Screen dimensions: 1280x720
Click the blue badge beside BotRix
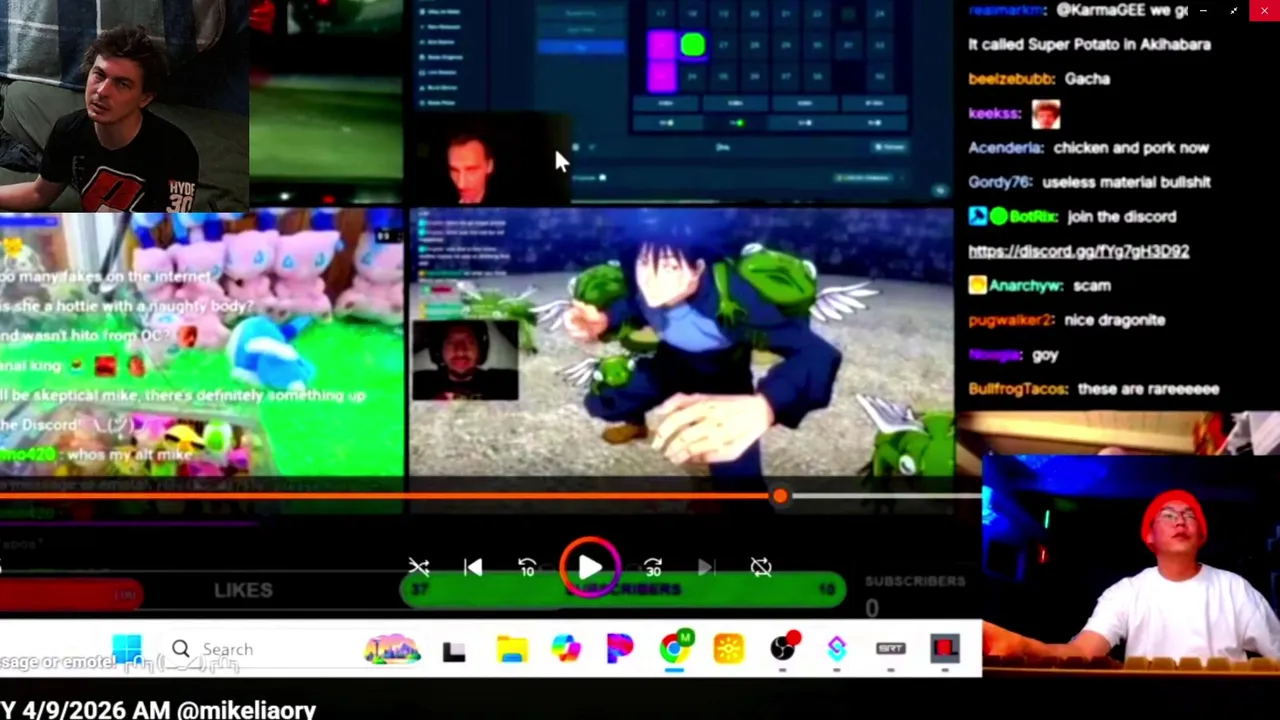(977, 217)
